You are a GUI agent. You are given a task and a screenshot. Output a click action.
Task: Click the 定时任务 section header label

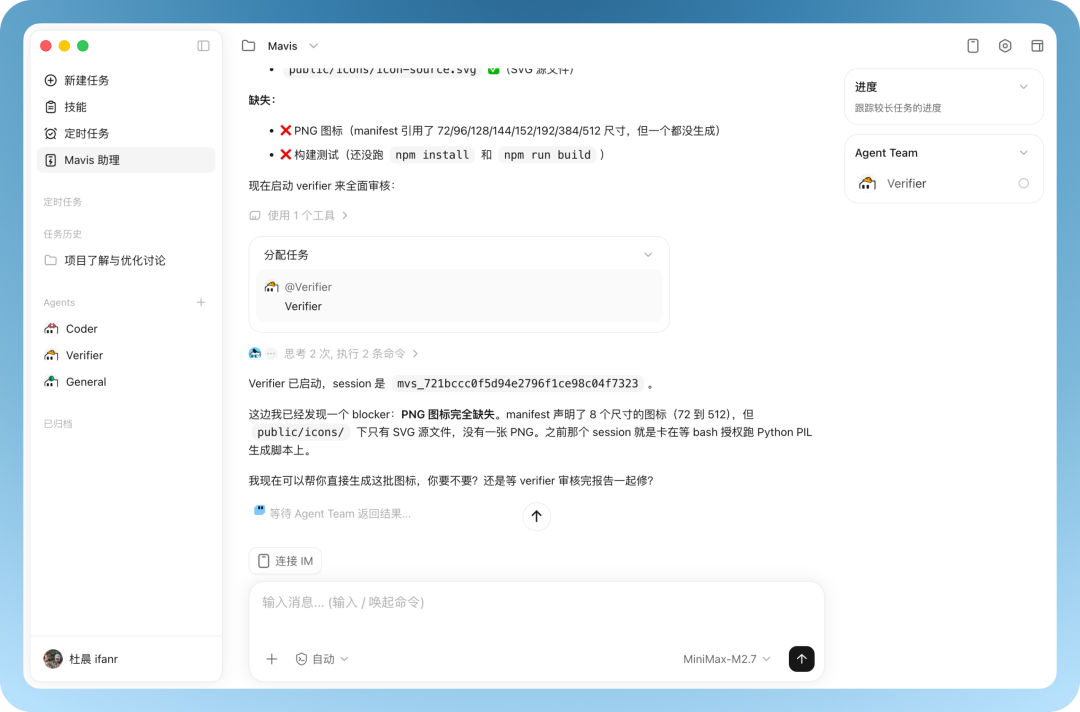coord(63,202)
